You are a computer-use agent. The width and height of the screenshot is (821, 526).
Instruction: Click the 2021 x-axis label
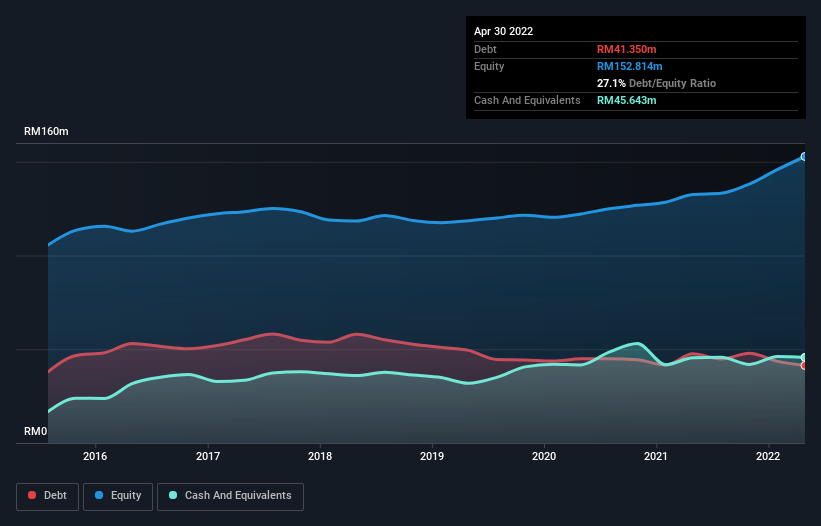(x=656, y=456)
